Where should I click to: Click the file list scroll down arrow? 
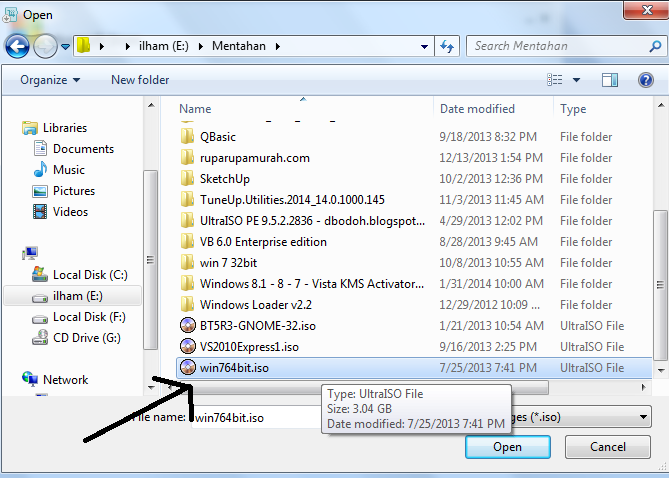point(661,370)
